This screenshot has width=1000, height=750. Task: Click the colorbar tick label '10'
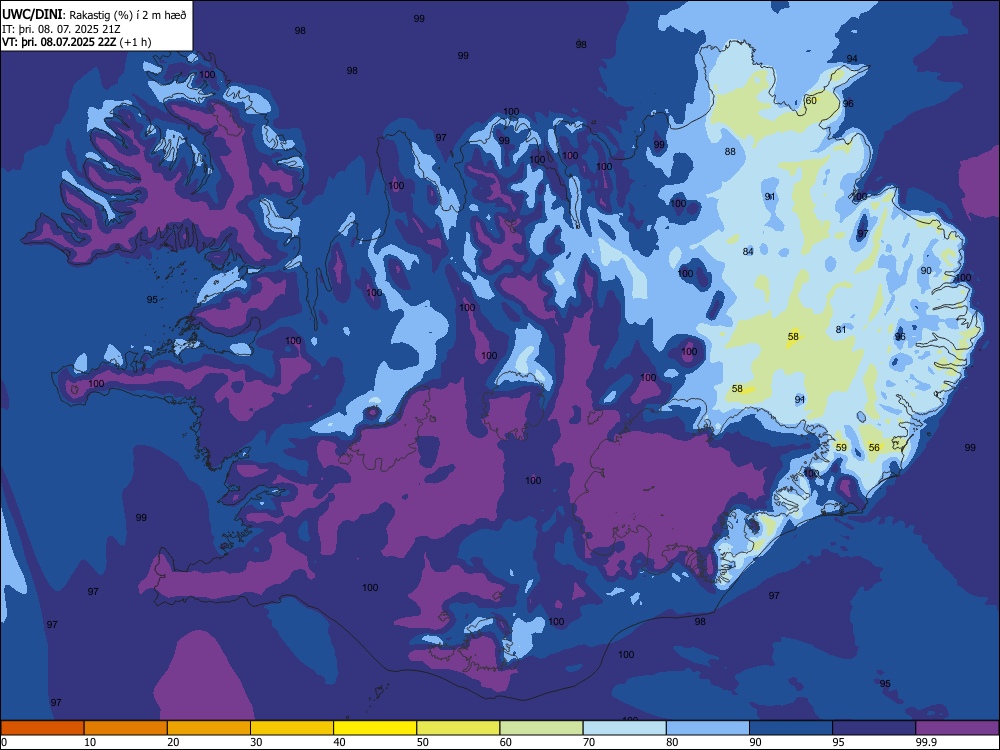point(90,742)
